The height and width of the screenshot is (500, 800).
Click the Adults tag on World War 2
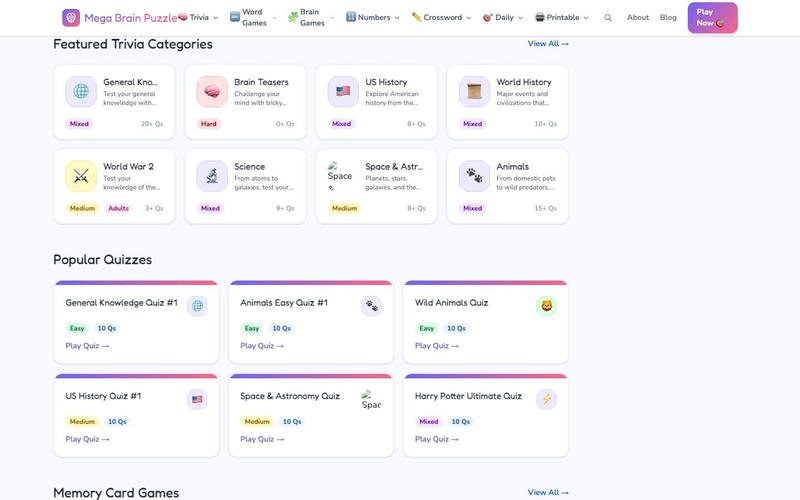pos(118,208)
